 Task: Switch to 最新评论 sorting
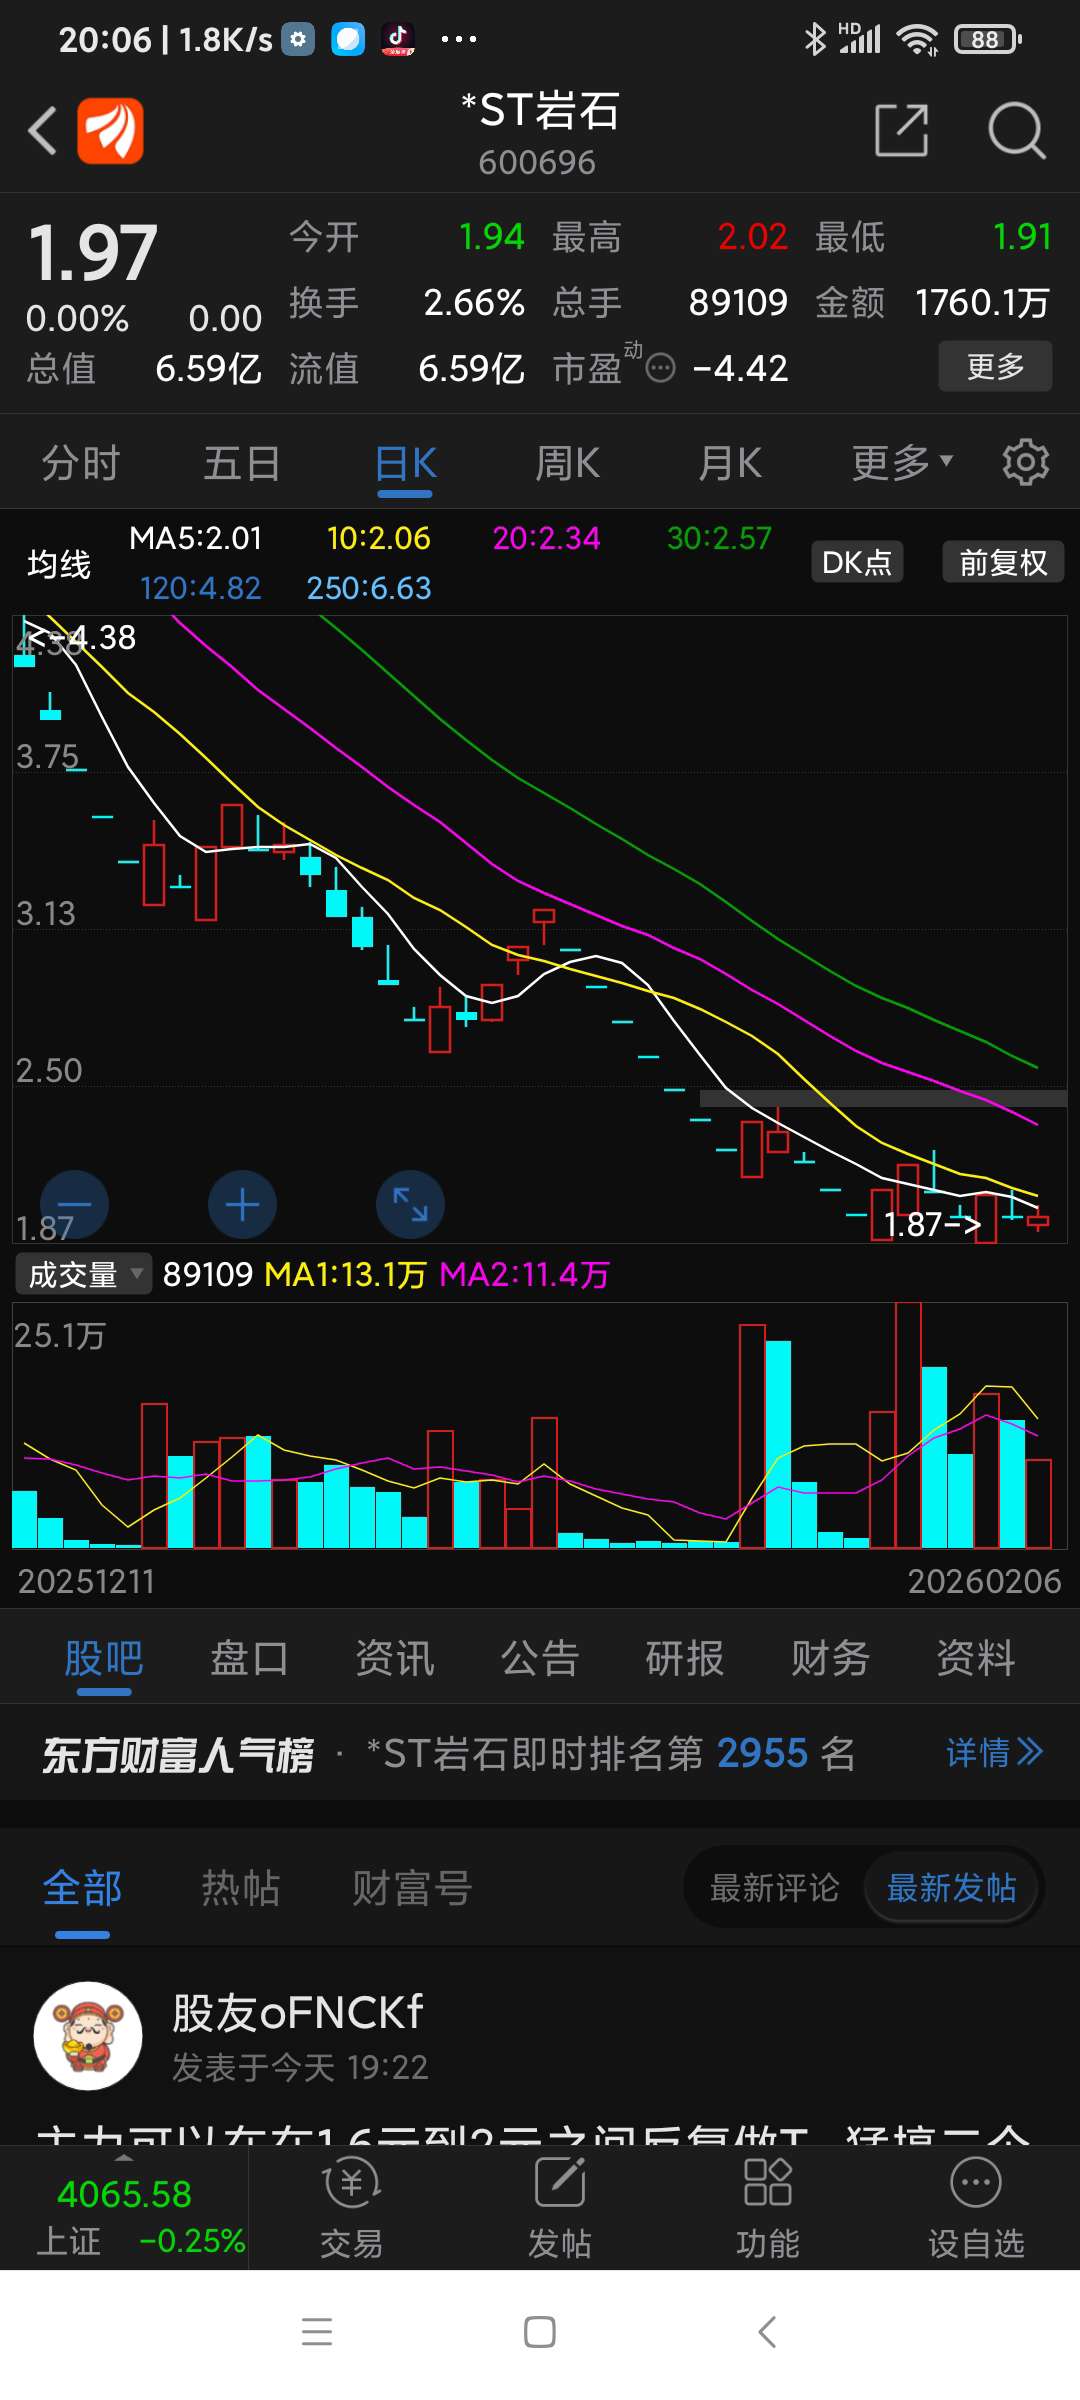point(774,1888)
